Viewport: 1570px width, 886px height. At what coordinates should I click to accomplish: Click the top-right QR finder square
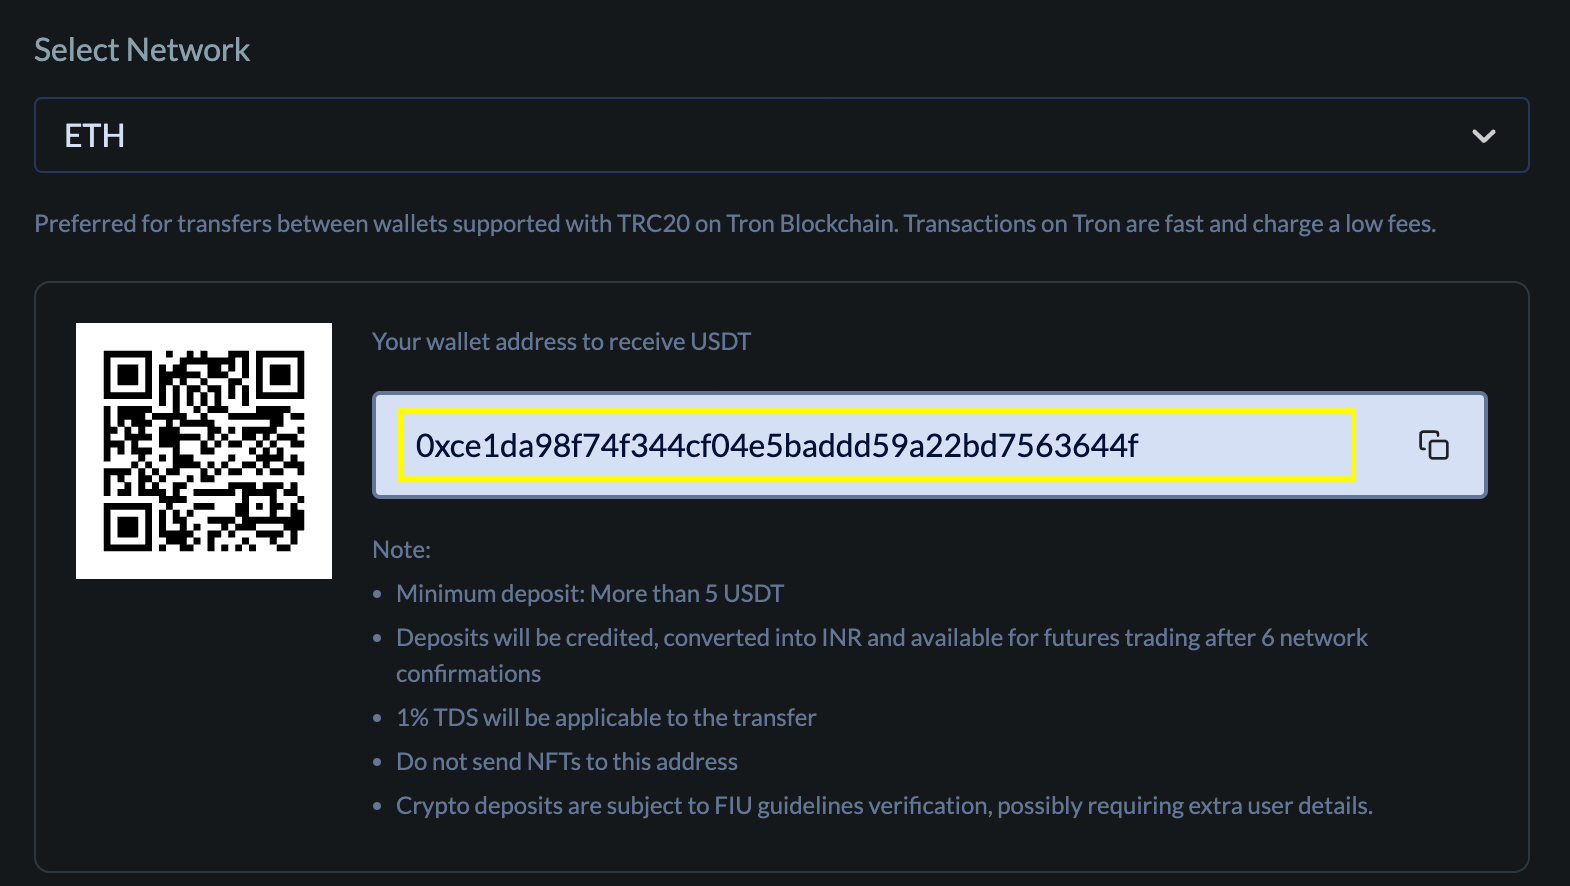(x=281, y=375)
